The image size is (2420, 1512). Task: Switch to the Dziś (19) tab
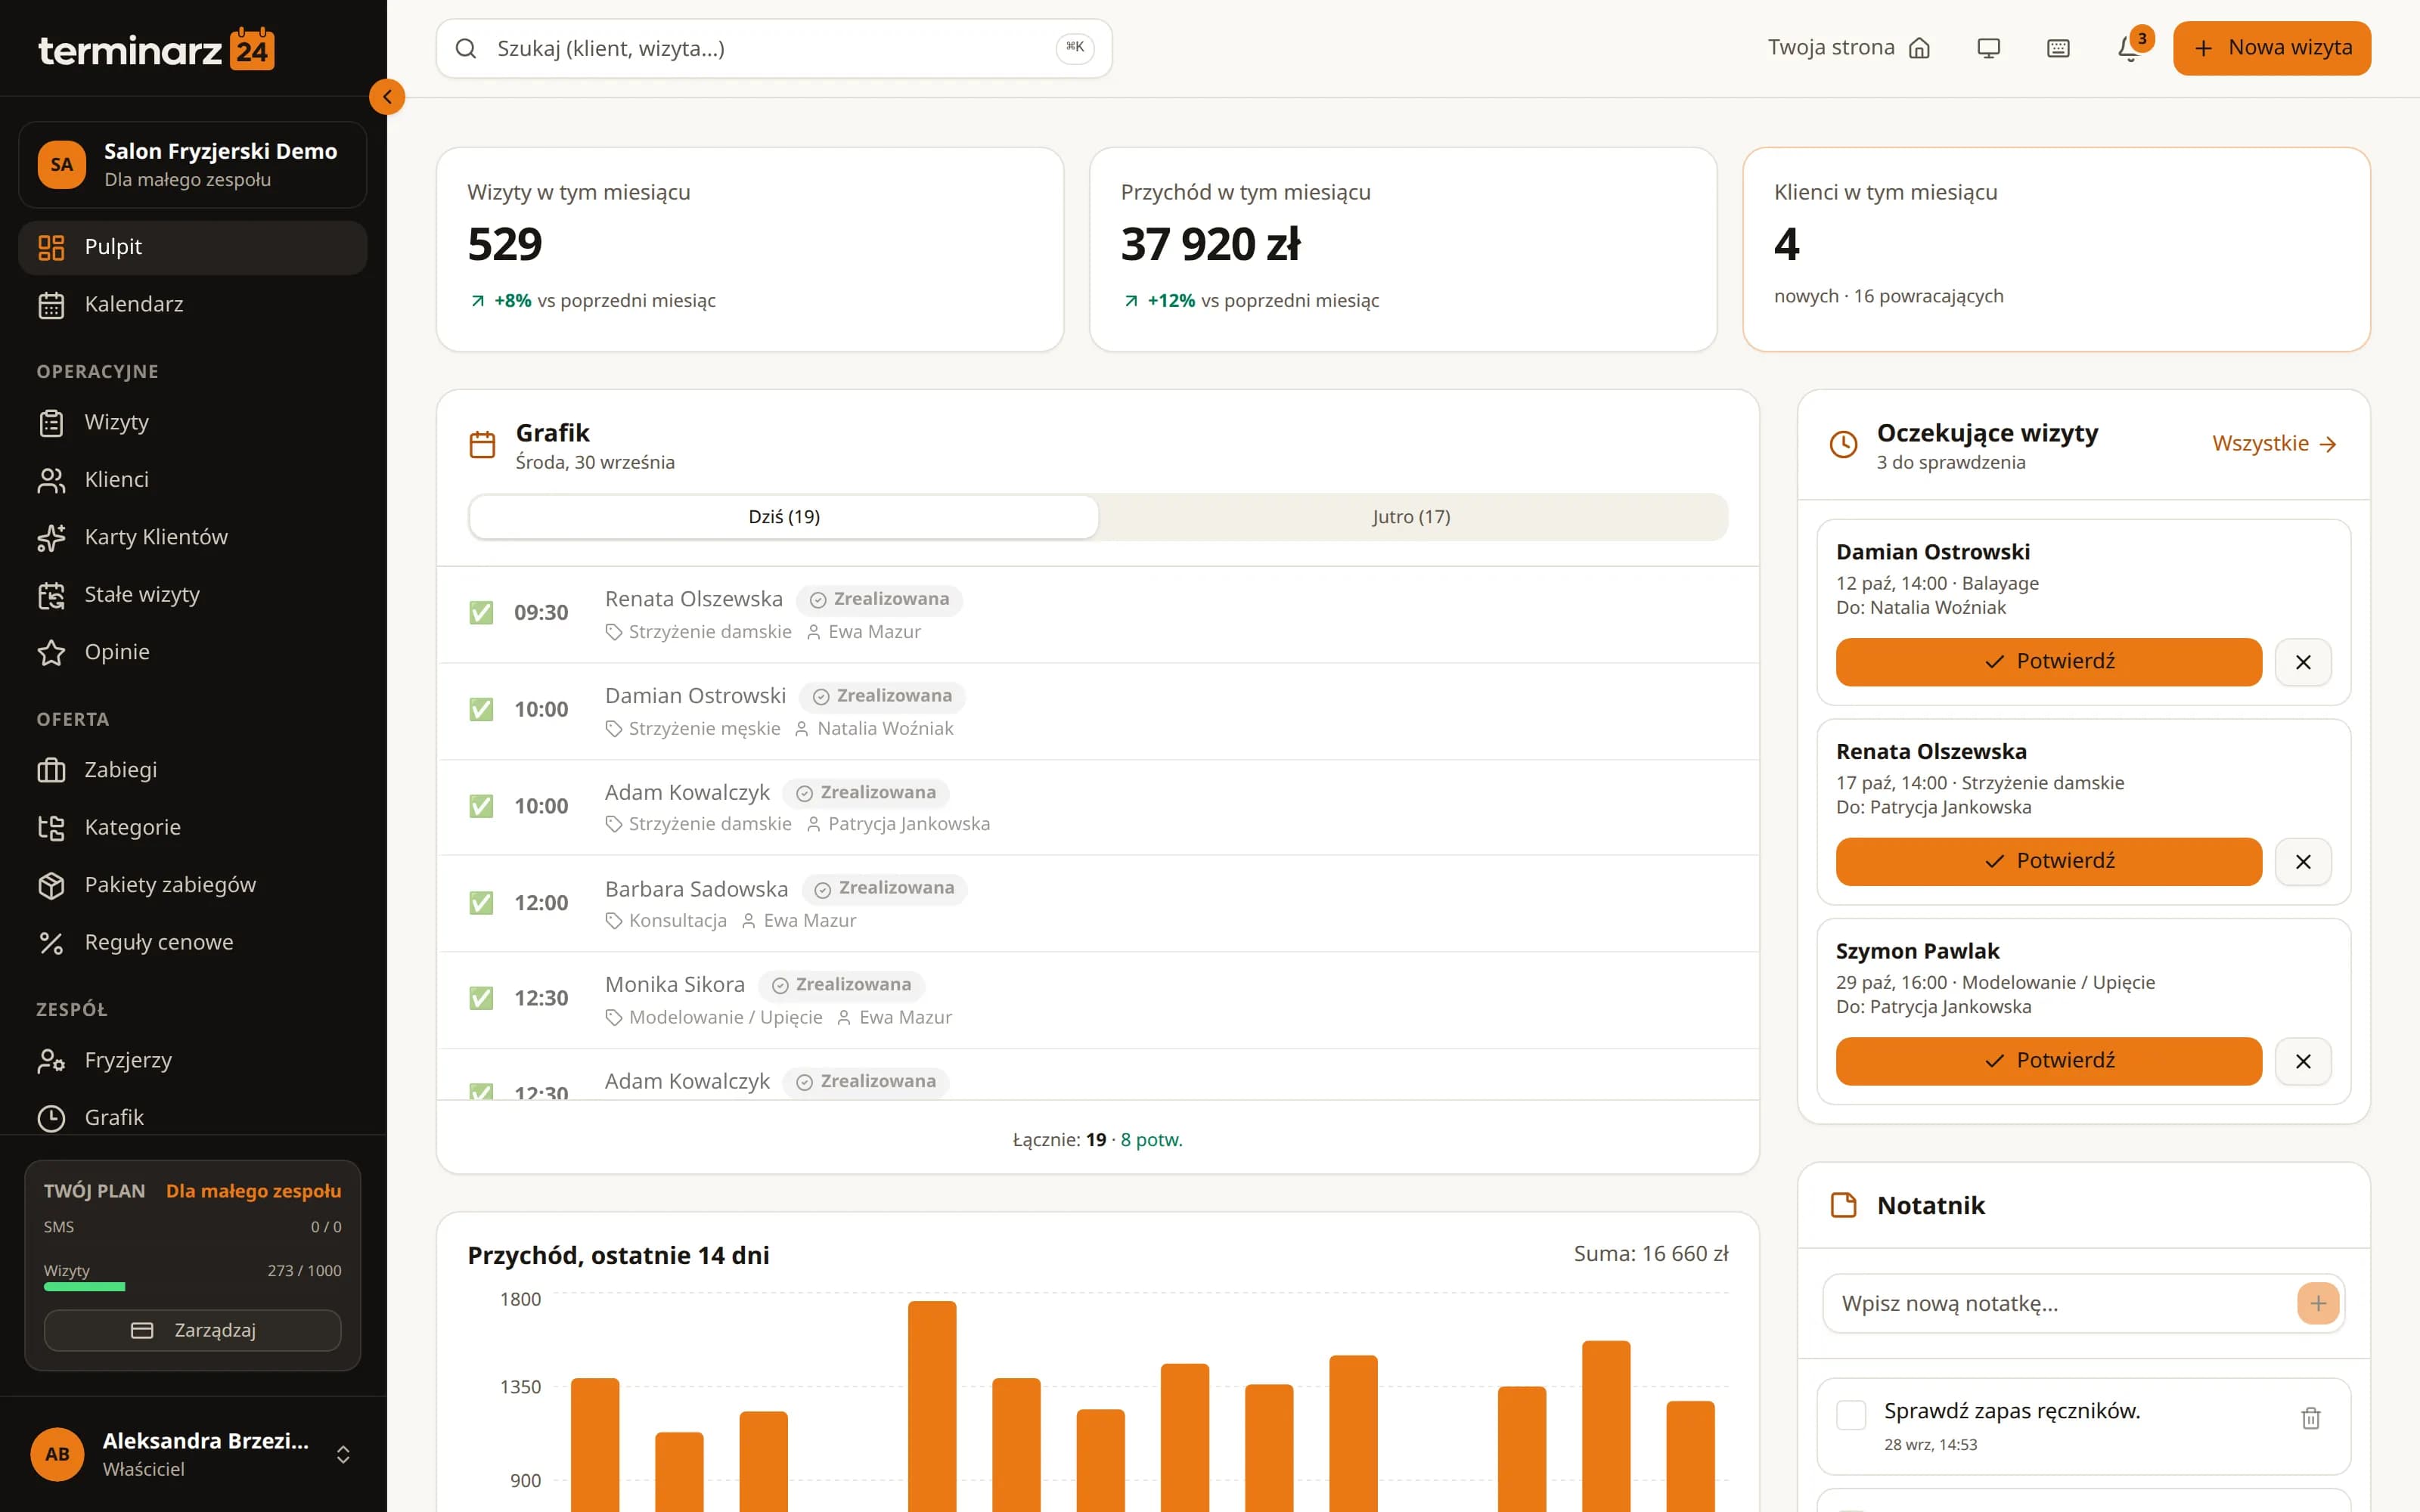tap(784, 517)
